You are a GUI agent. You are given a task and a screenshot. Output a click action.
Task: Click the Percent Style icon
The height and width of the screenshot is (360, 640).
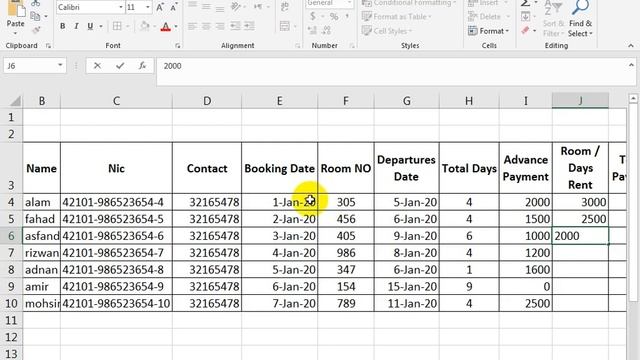(334, 16)
